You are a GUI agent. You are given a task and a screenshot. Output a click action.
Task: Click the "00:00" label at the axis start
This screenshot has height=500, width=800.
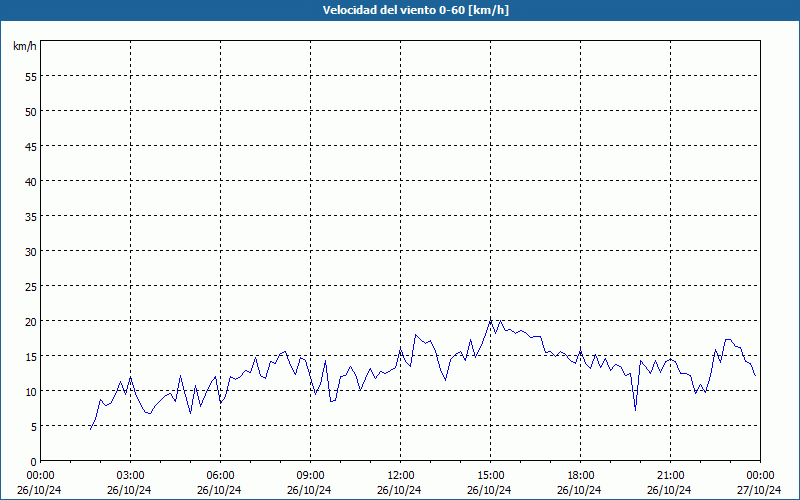(x=40, y=476)
